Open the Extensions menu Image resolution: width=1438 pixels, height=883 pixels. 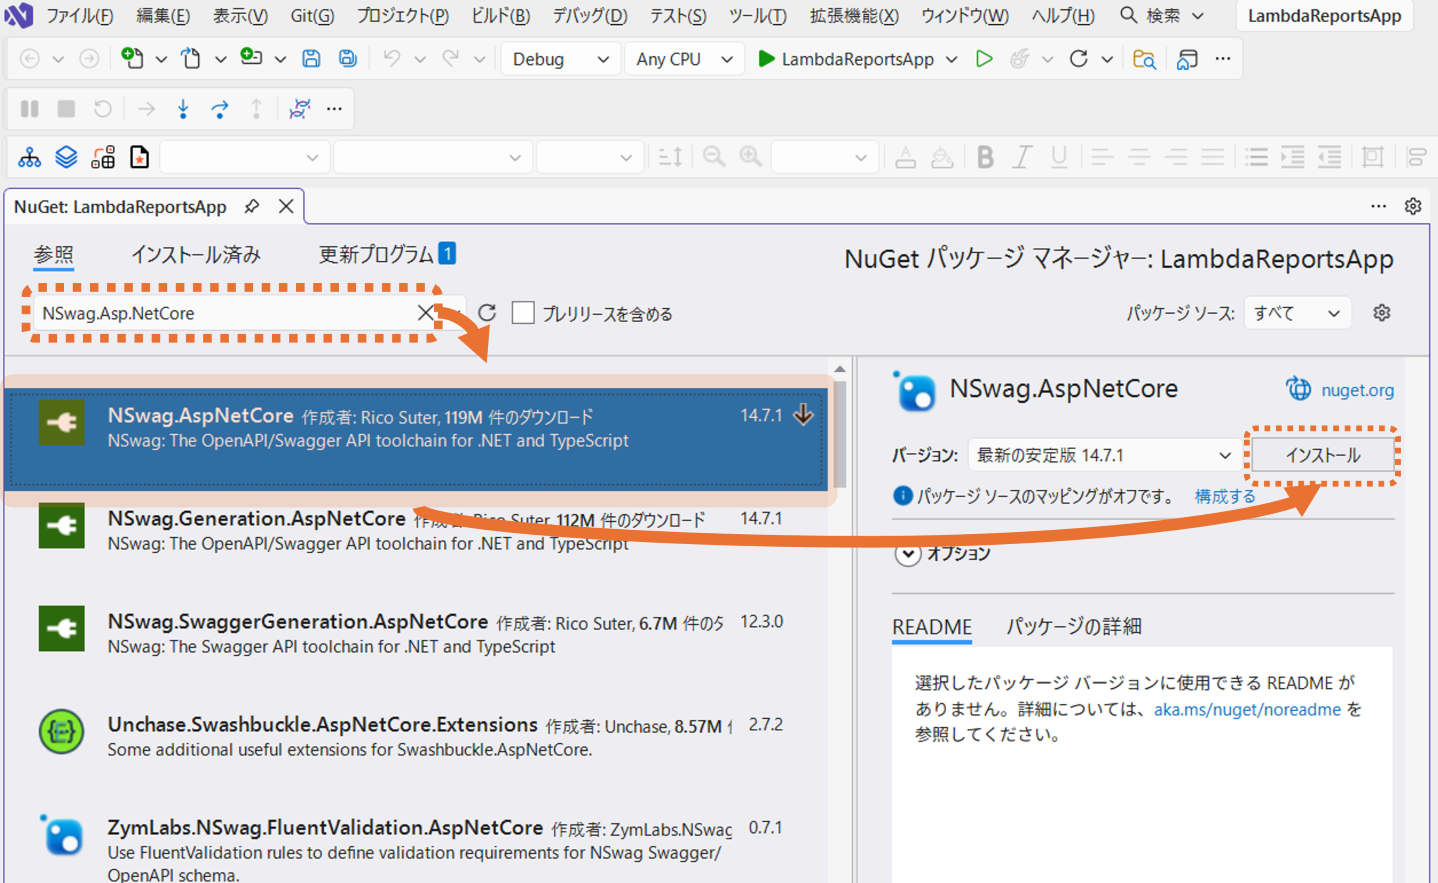point(854,16)
